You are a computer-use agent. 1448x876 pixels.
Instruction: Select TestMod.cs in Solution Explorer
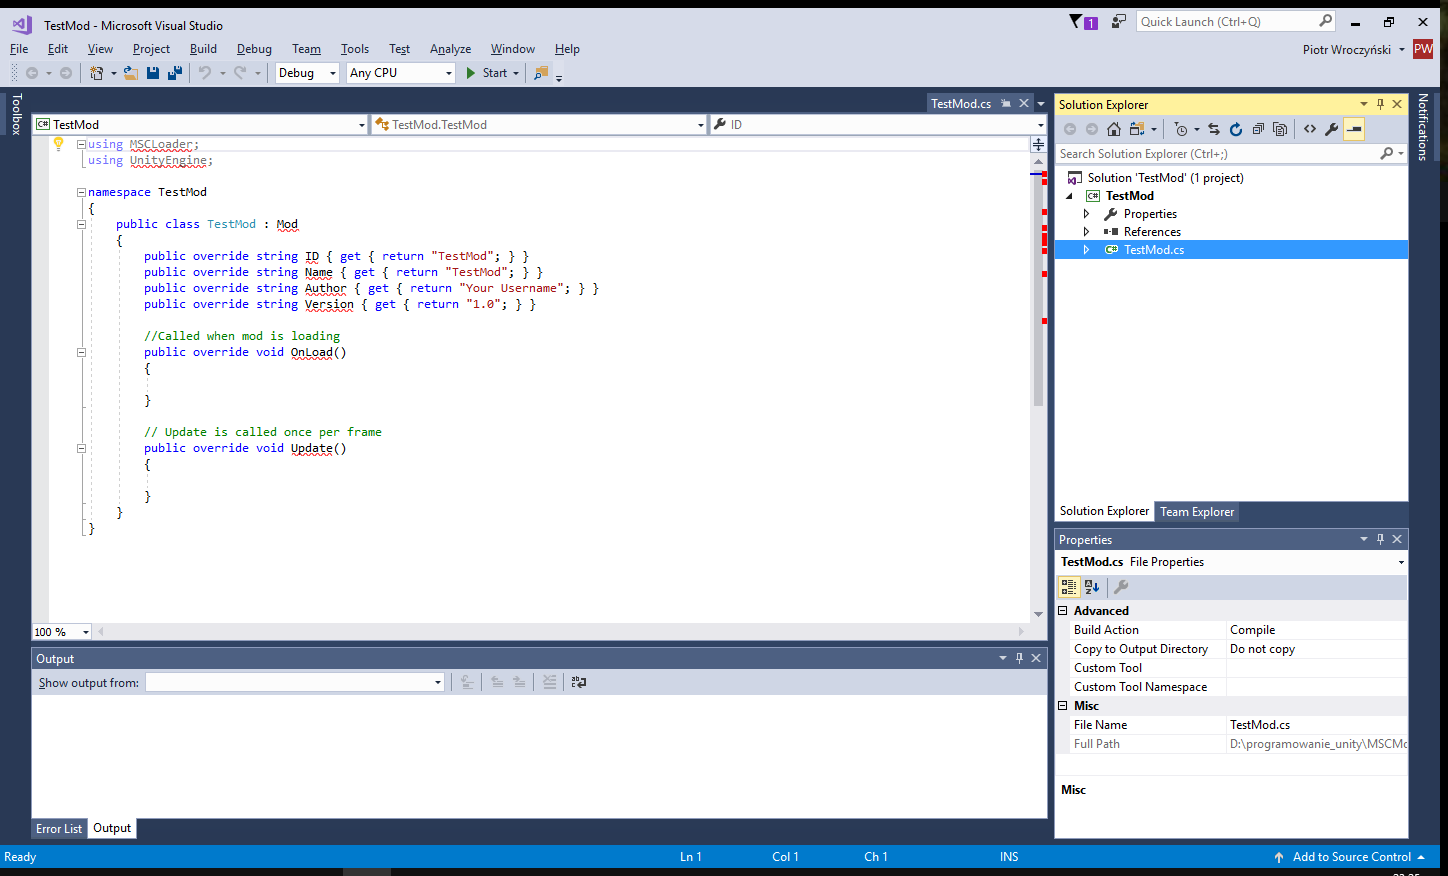pos(1154,250)
